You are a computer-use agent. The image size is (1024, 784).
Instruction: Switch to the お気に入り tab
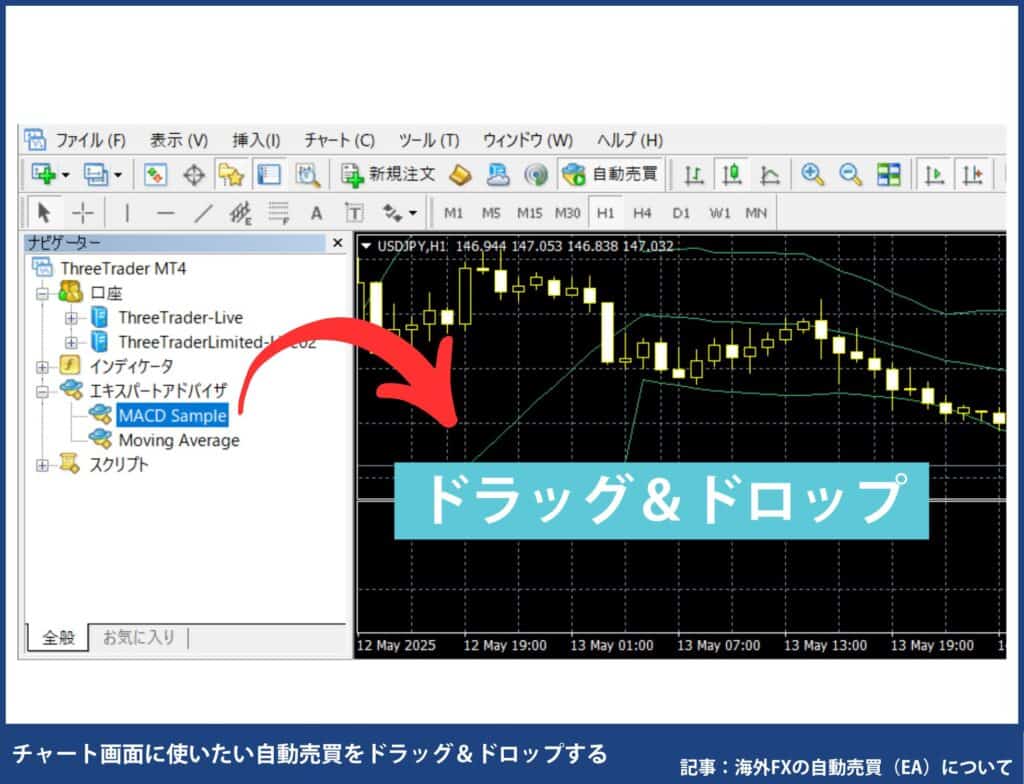tap(138, 637)
